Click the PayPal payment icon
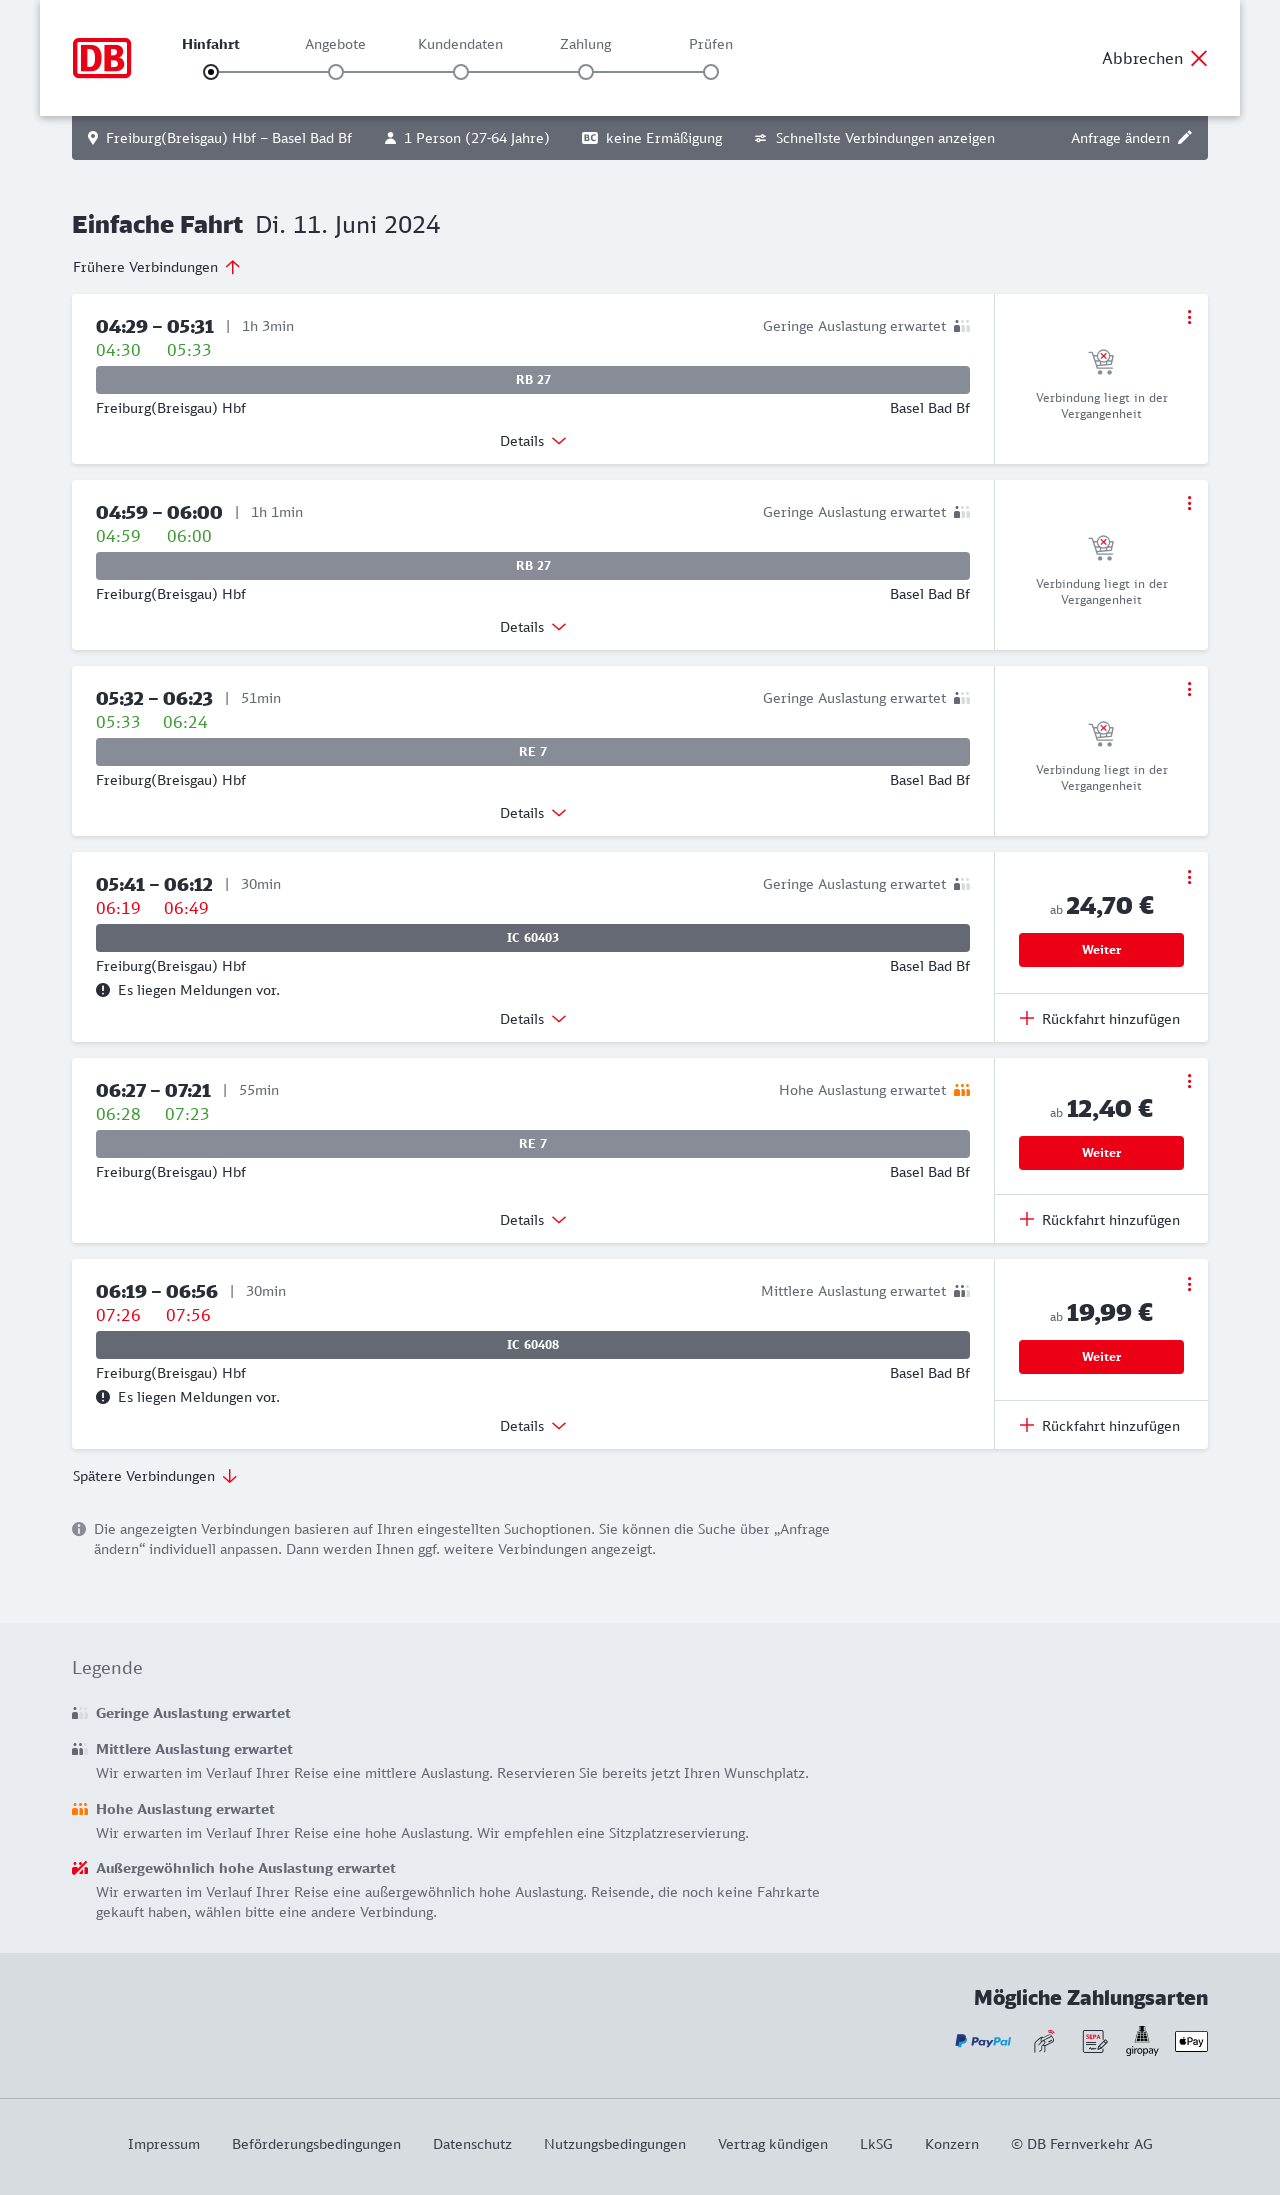 (x=983, y=2041)
